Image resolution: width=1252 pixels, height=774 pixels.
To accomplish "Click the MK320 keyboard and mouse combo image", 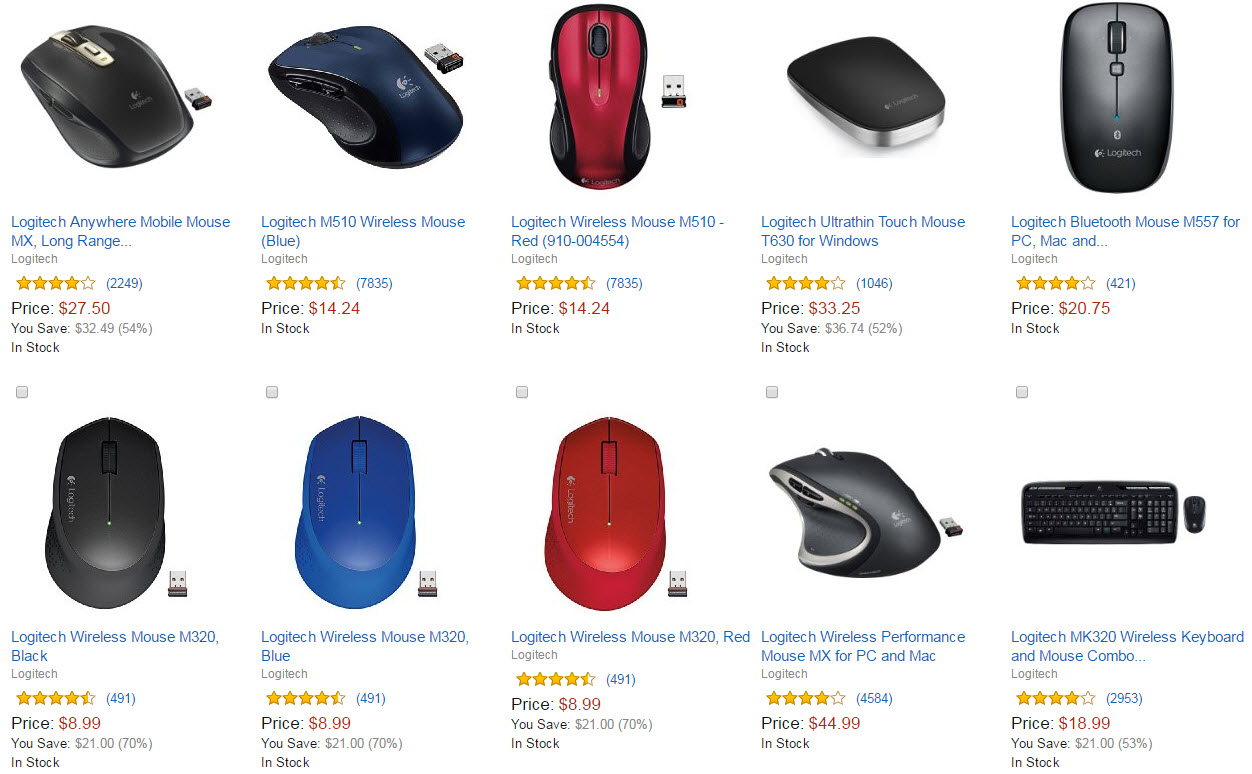I will (1115, 512).
